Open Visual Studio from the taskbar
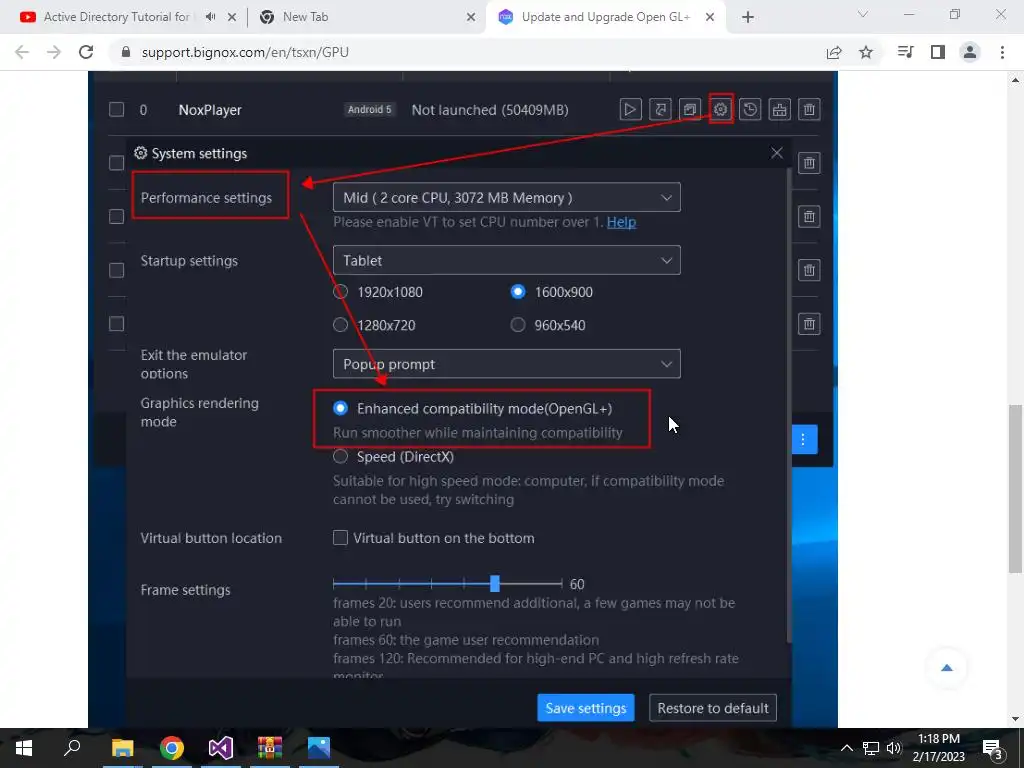The width and height of the screenshot is (1024, 768). click(221, 748)
